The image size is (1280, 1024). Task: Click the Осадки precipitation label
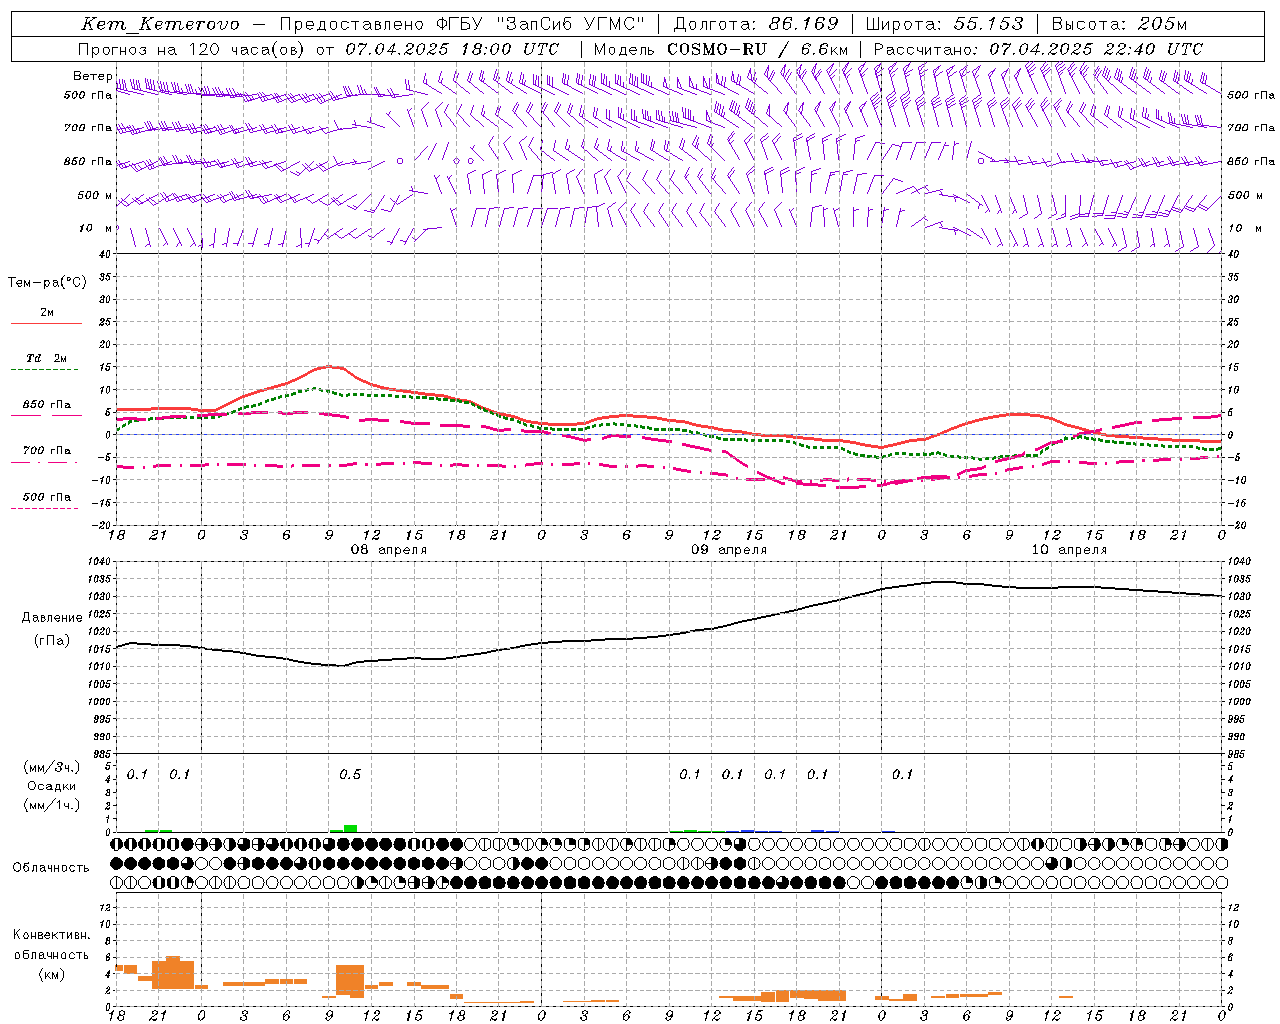51,786
